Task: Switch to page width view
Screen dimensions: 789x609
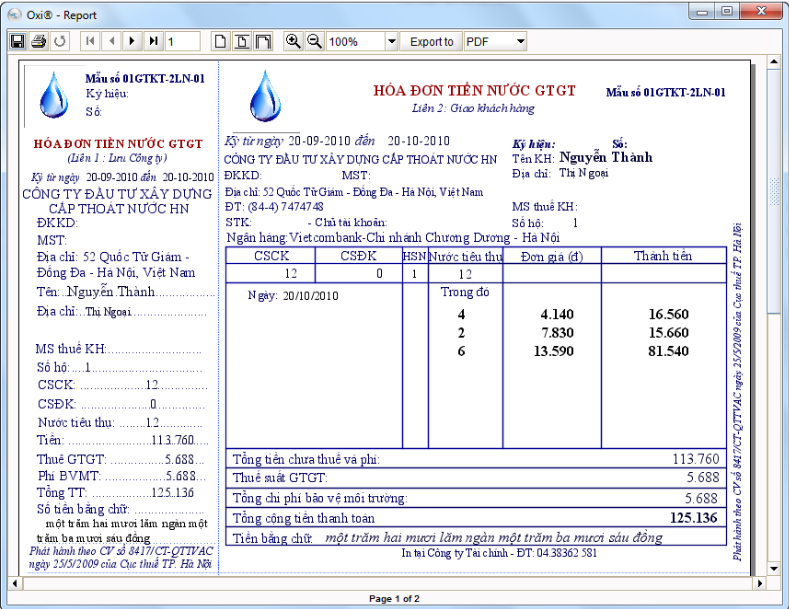Action: click(242, 41)
